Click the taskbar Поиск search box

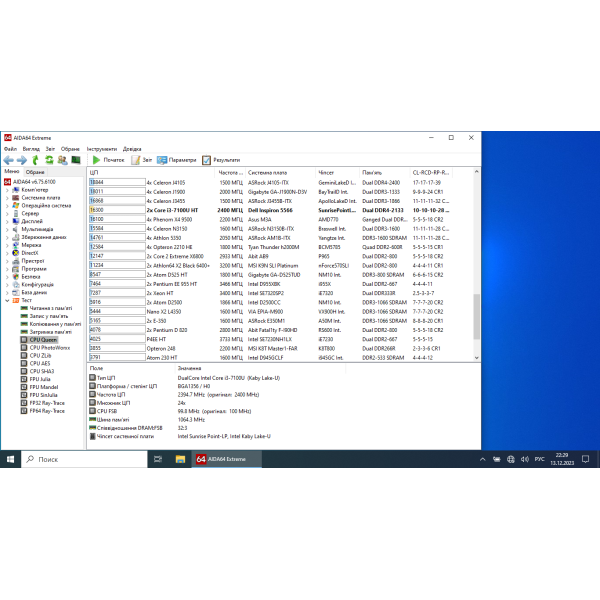(x=84, y=459)
